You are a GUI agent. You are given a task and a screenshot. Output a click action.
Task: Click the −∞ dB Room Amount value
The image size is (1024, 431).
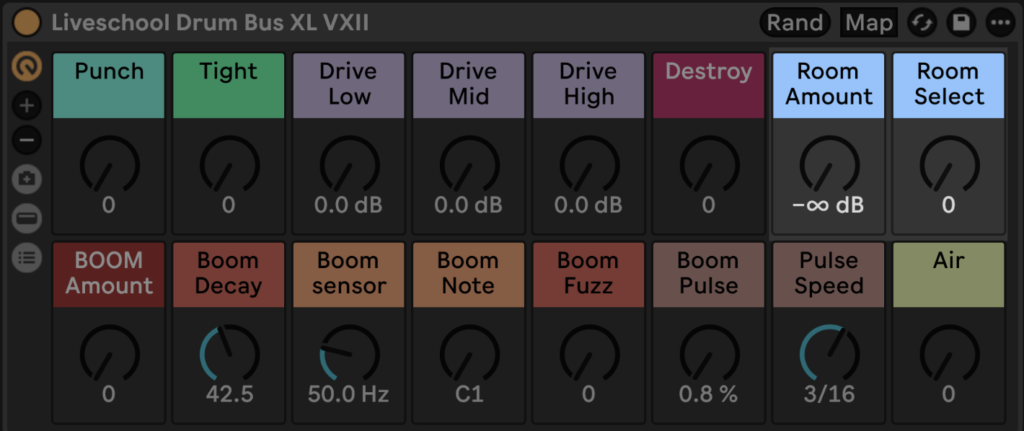point(828,206)
